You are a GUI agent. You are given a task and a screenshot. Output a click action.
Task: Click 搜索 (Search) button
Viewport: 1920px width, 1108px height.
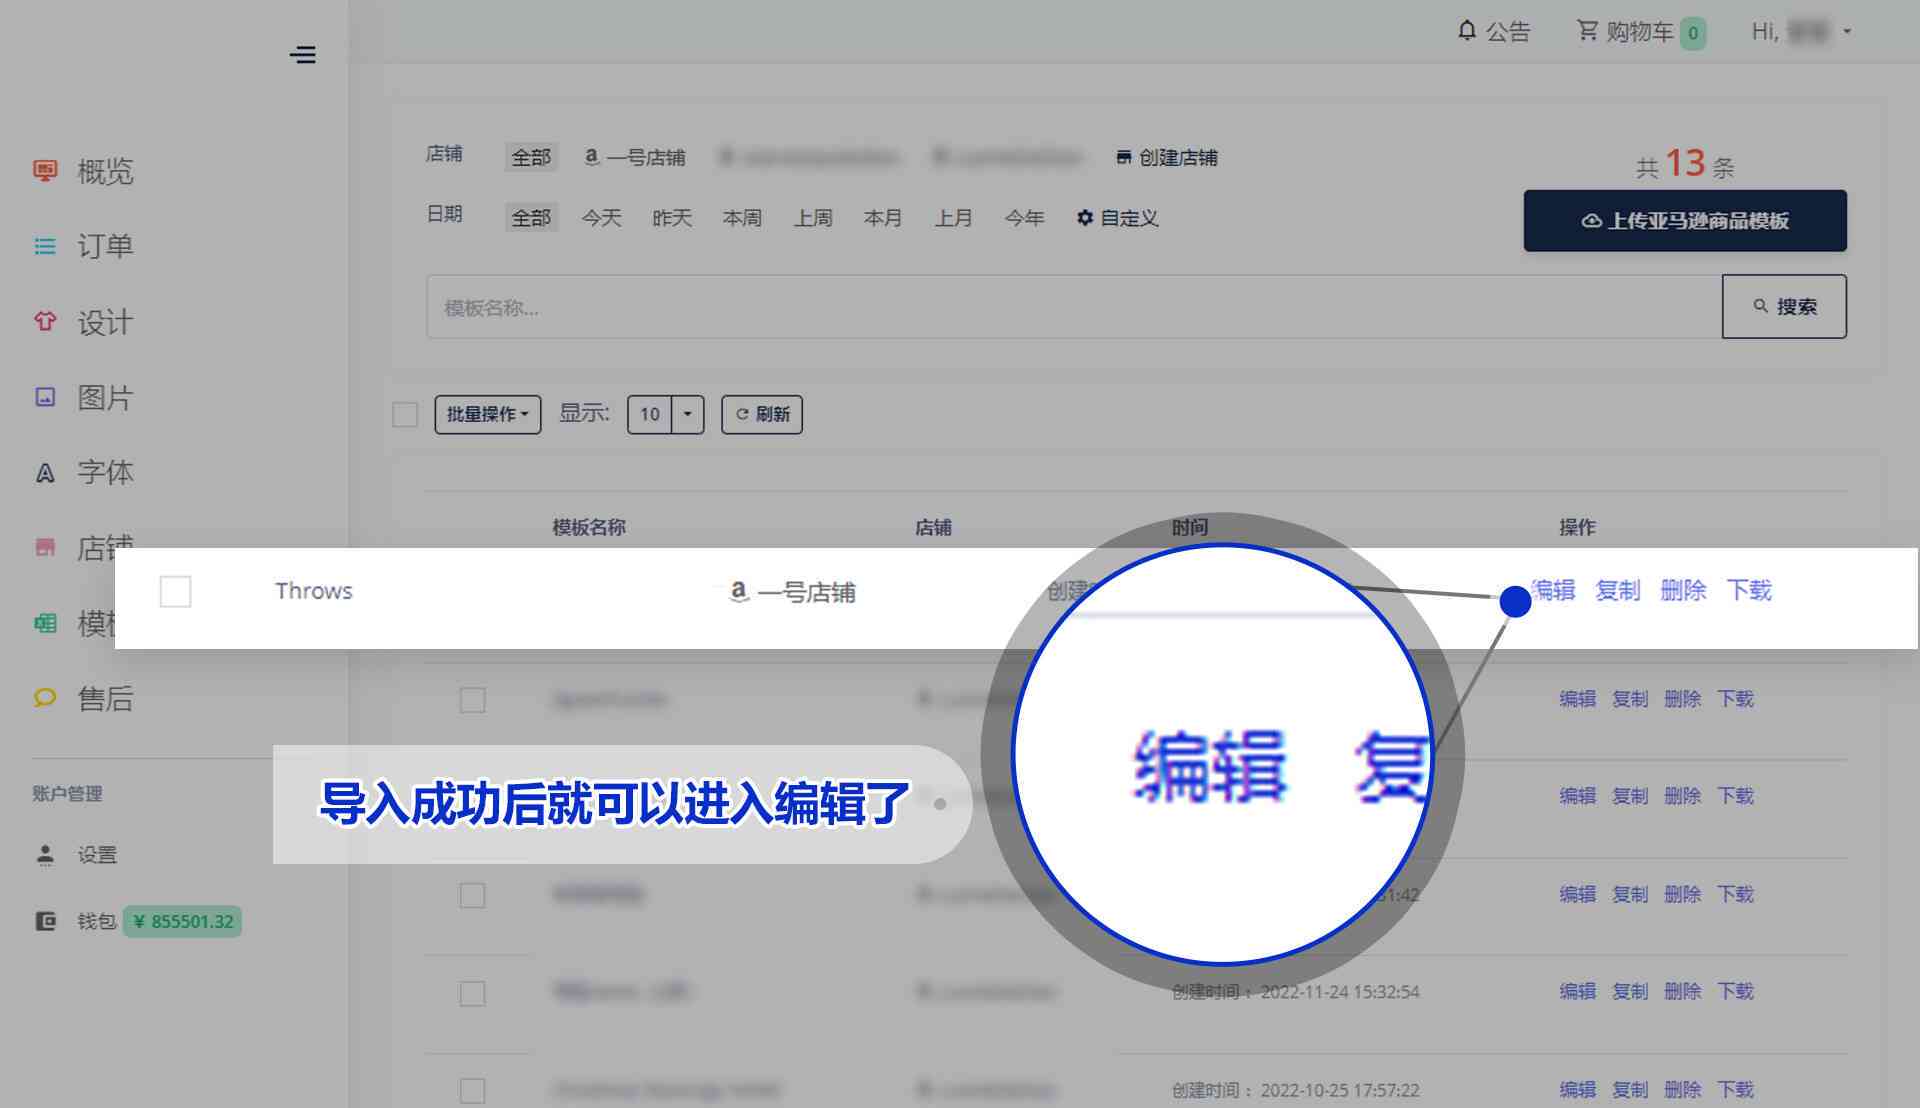point(1785,307)
